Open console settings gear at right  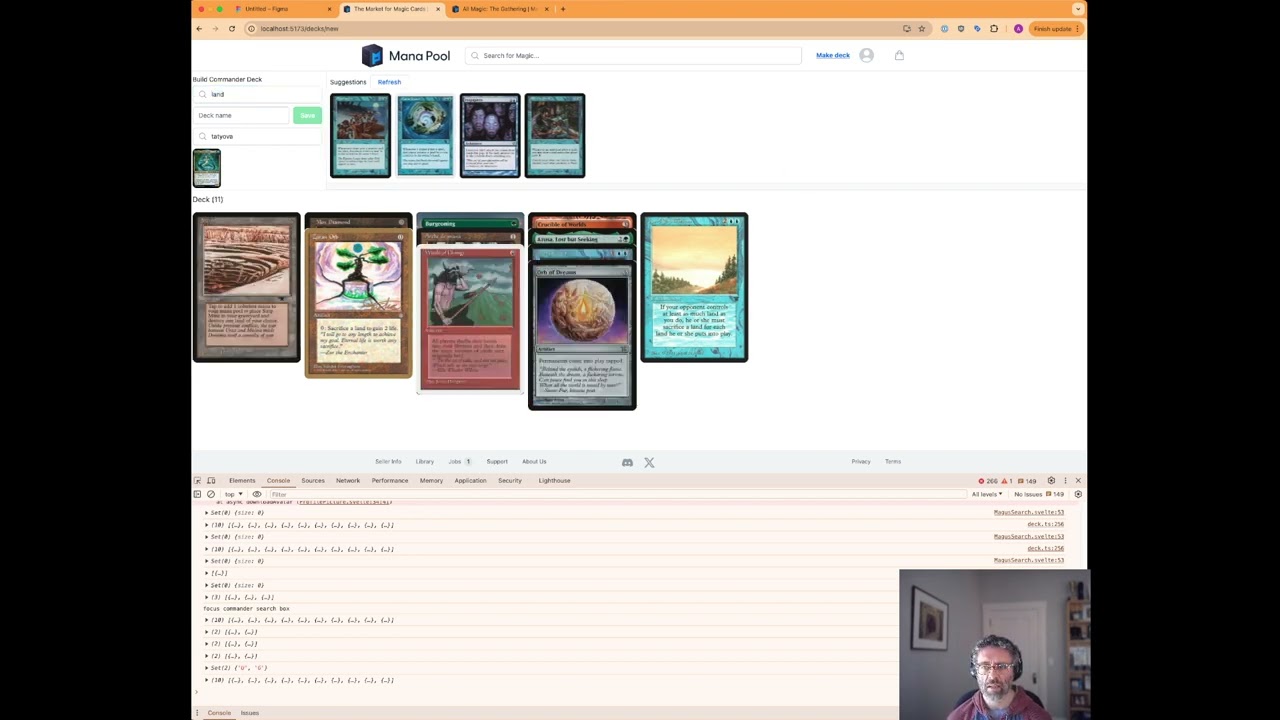click(x=1078, y=494)
